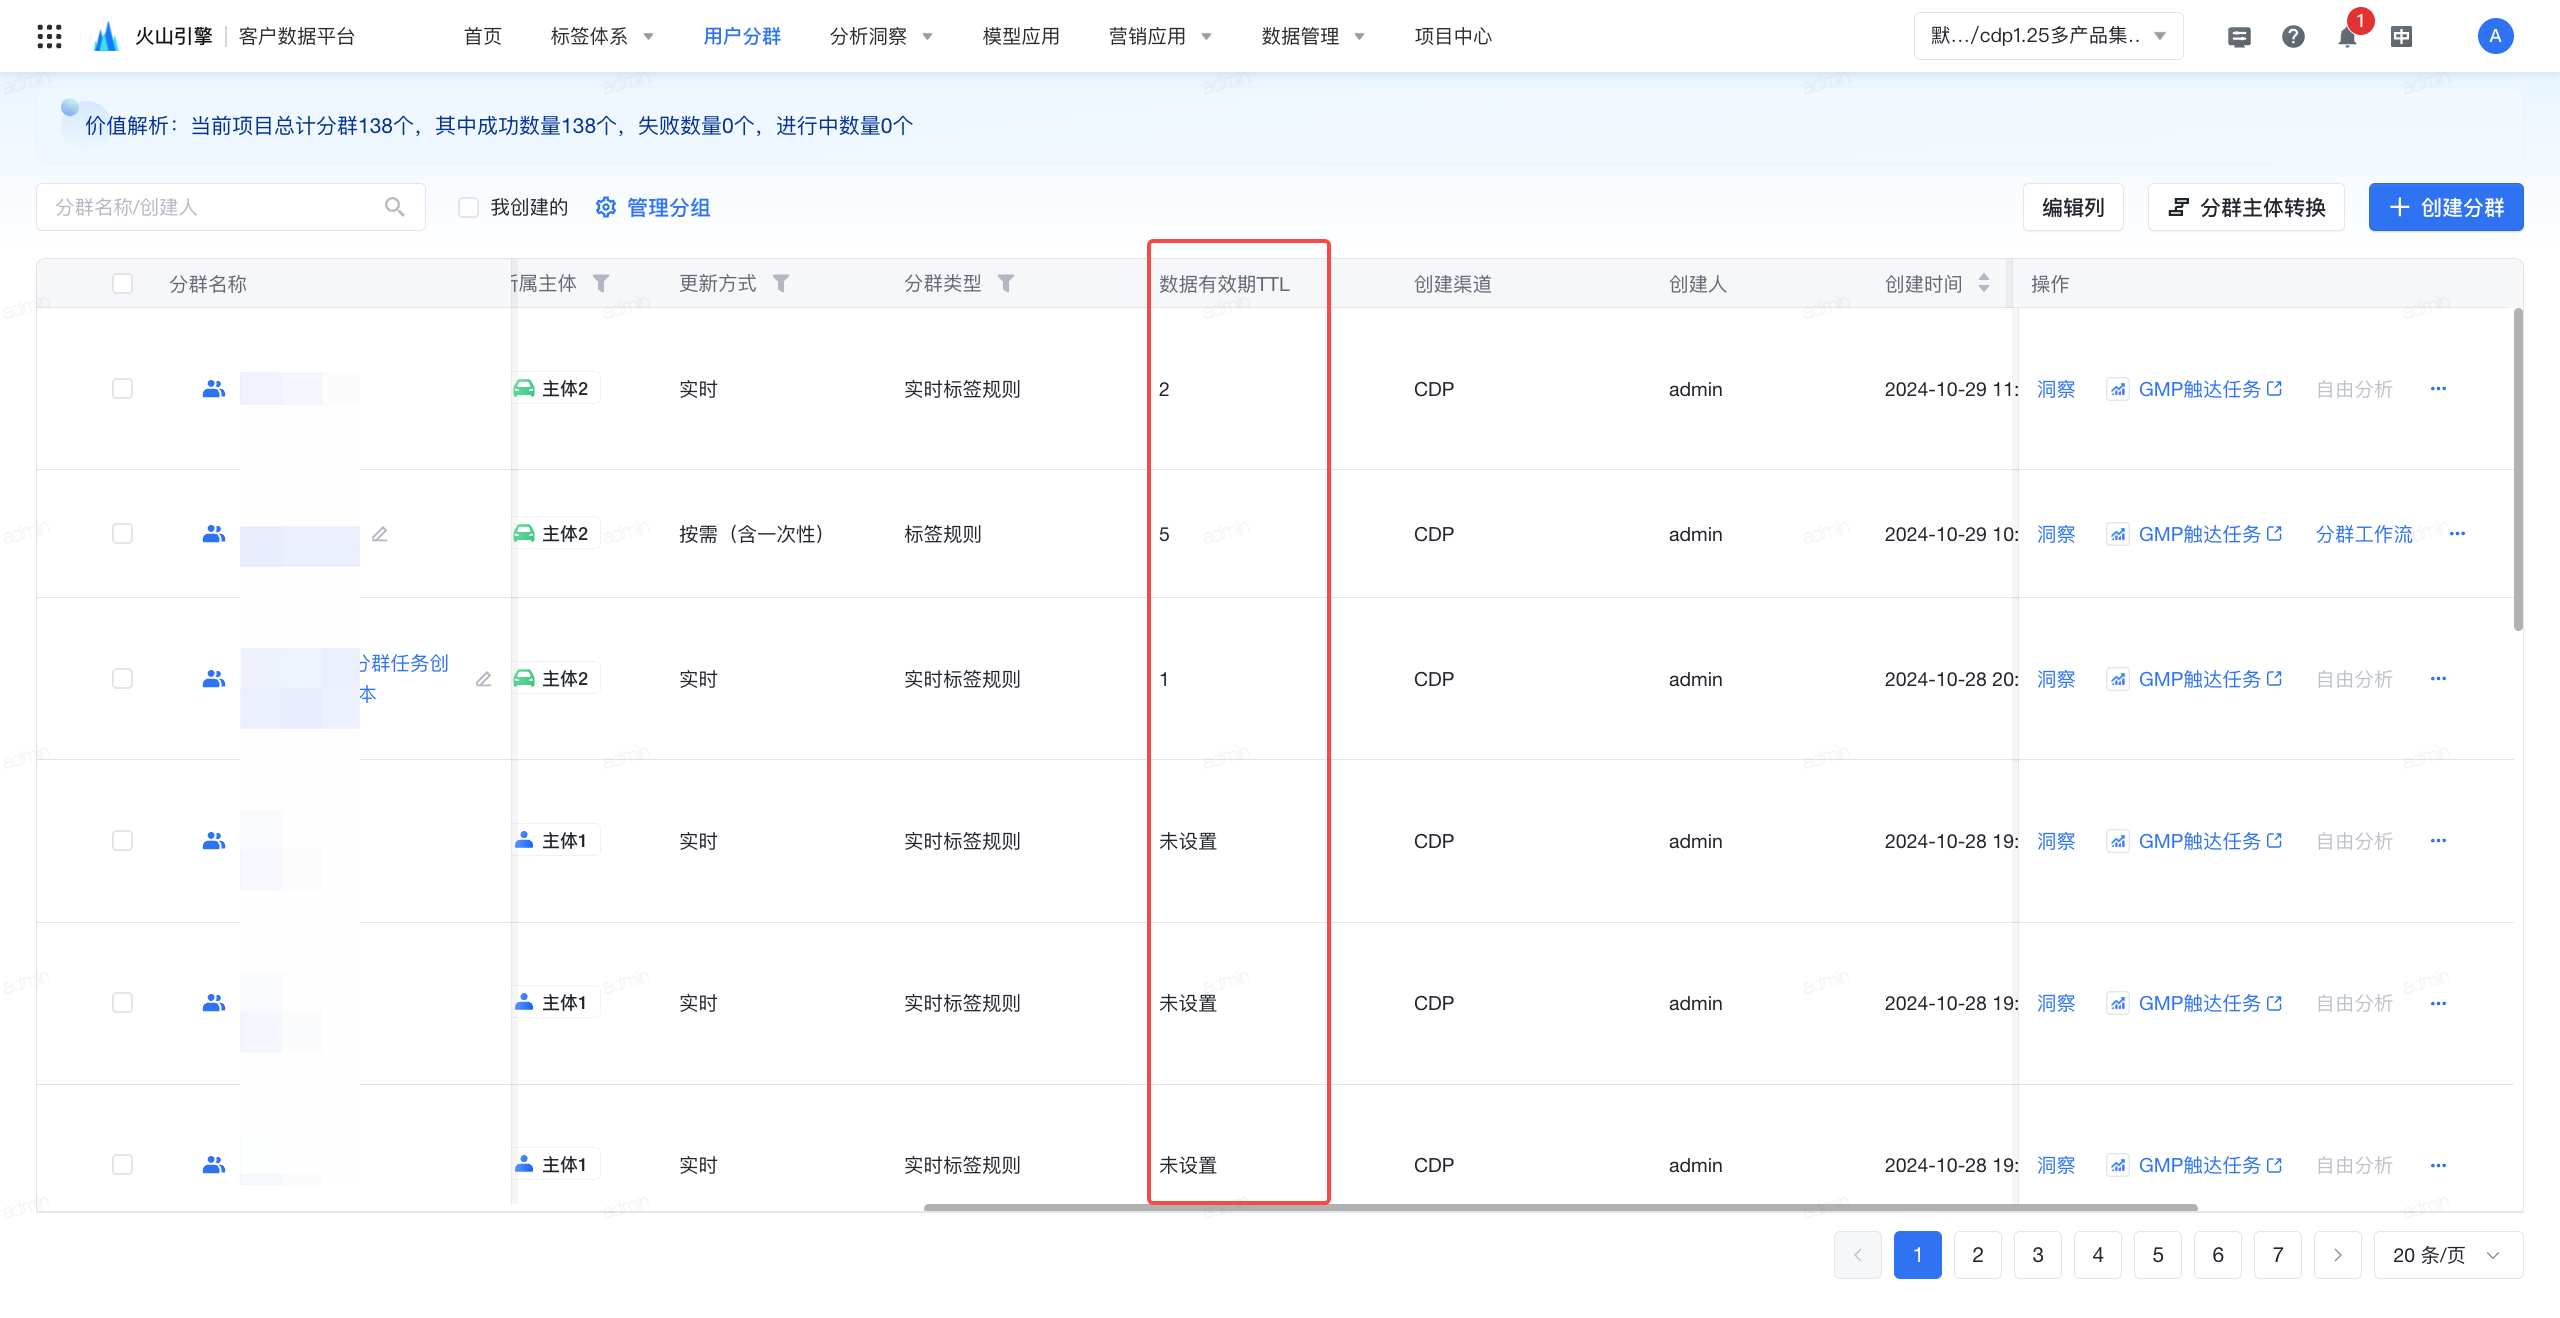Filter the 分群类型 column
This screenshot has width=2560, height=1318.
tap(1006, 283)
